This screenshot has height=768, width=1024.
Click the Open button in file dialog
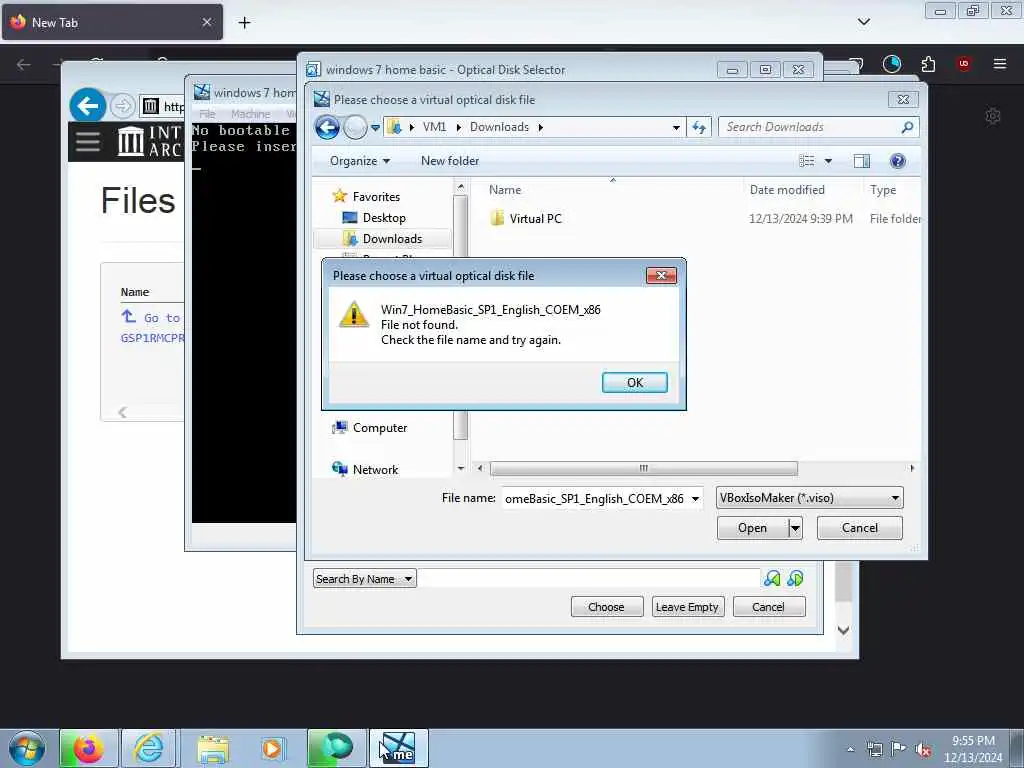pyautogui.click(x=752, y=528)
